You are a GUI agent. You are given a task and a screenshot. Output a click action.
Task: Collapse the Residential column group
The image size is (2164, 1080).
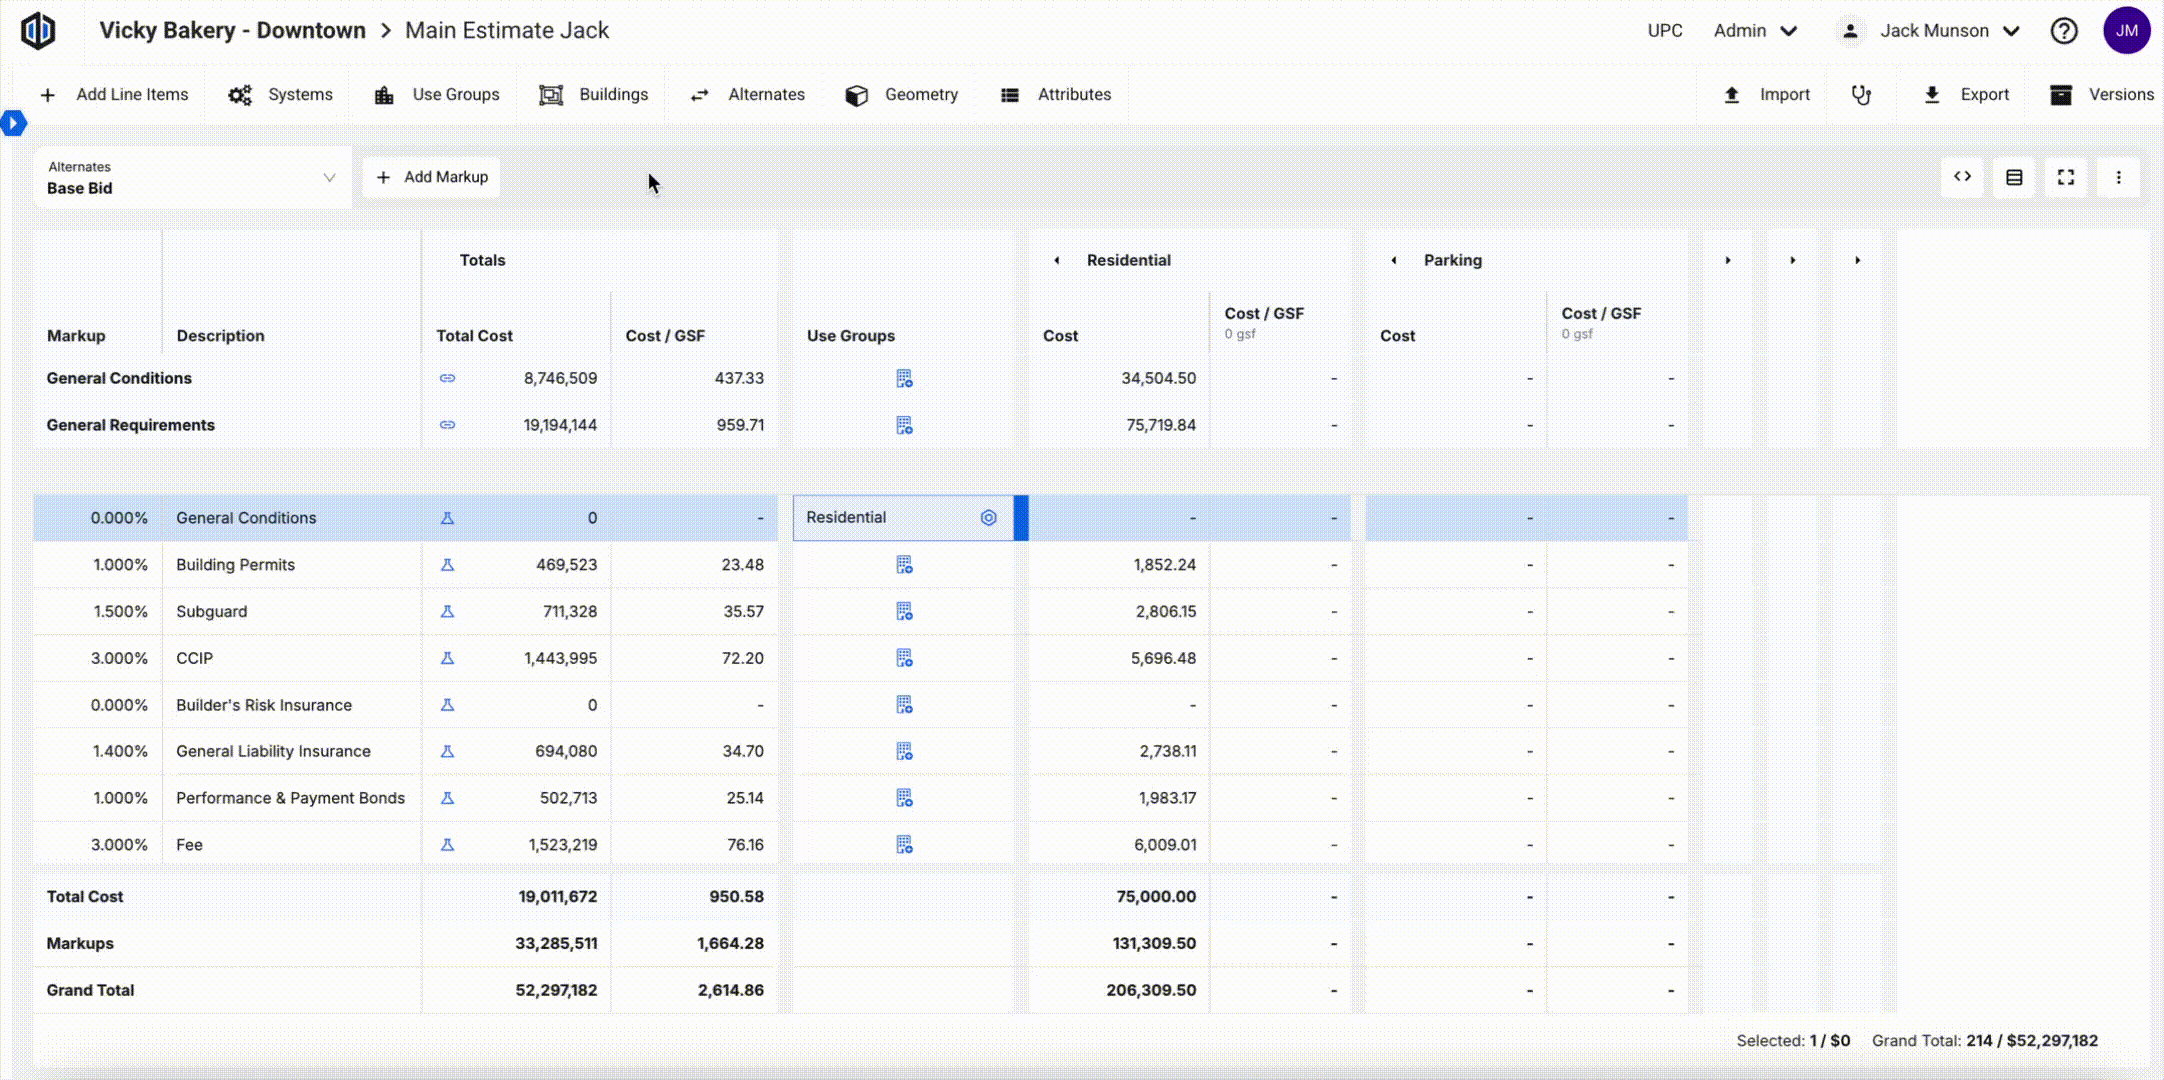coord(1057,260)
